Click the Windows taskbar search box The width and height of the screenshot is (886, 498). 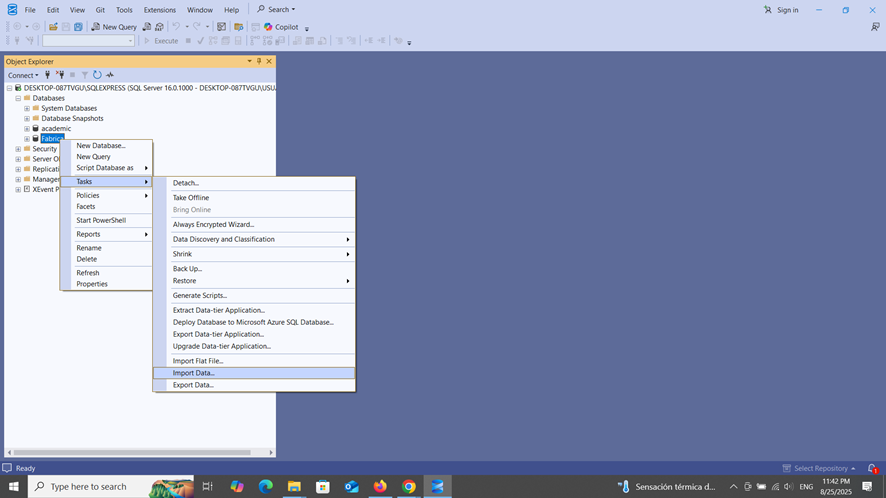111,486
